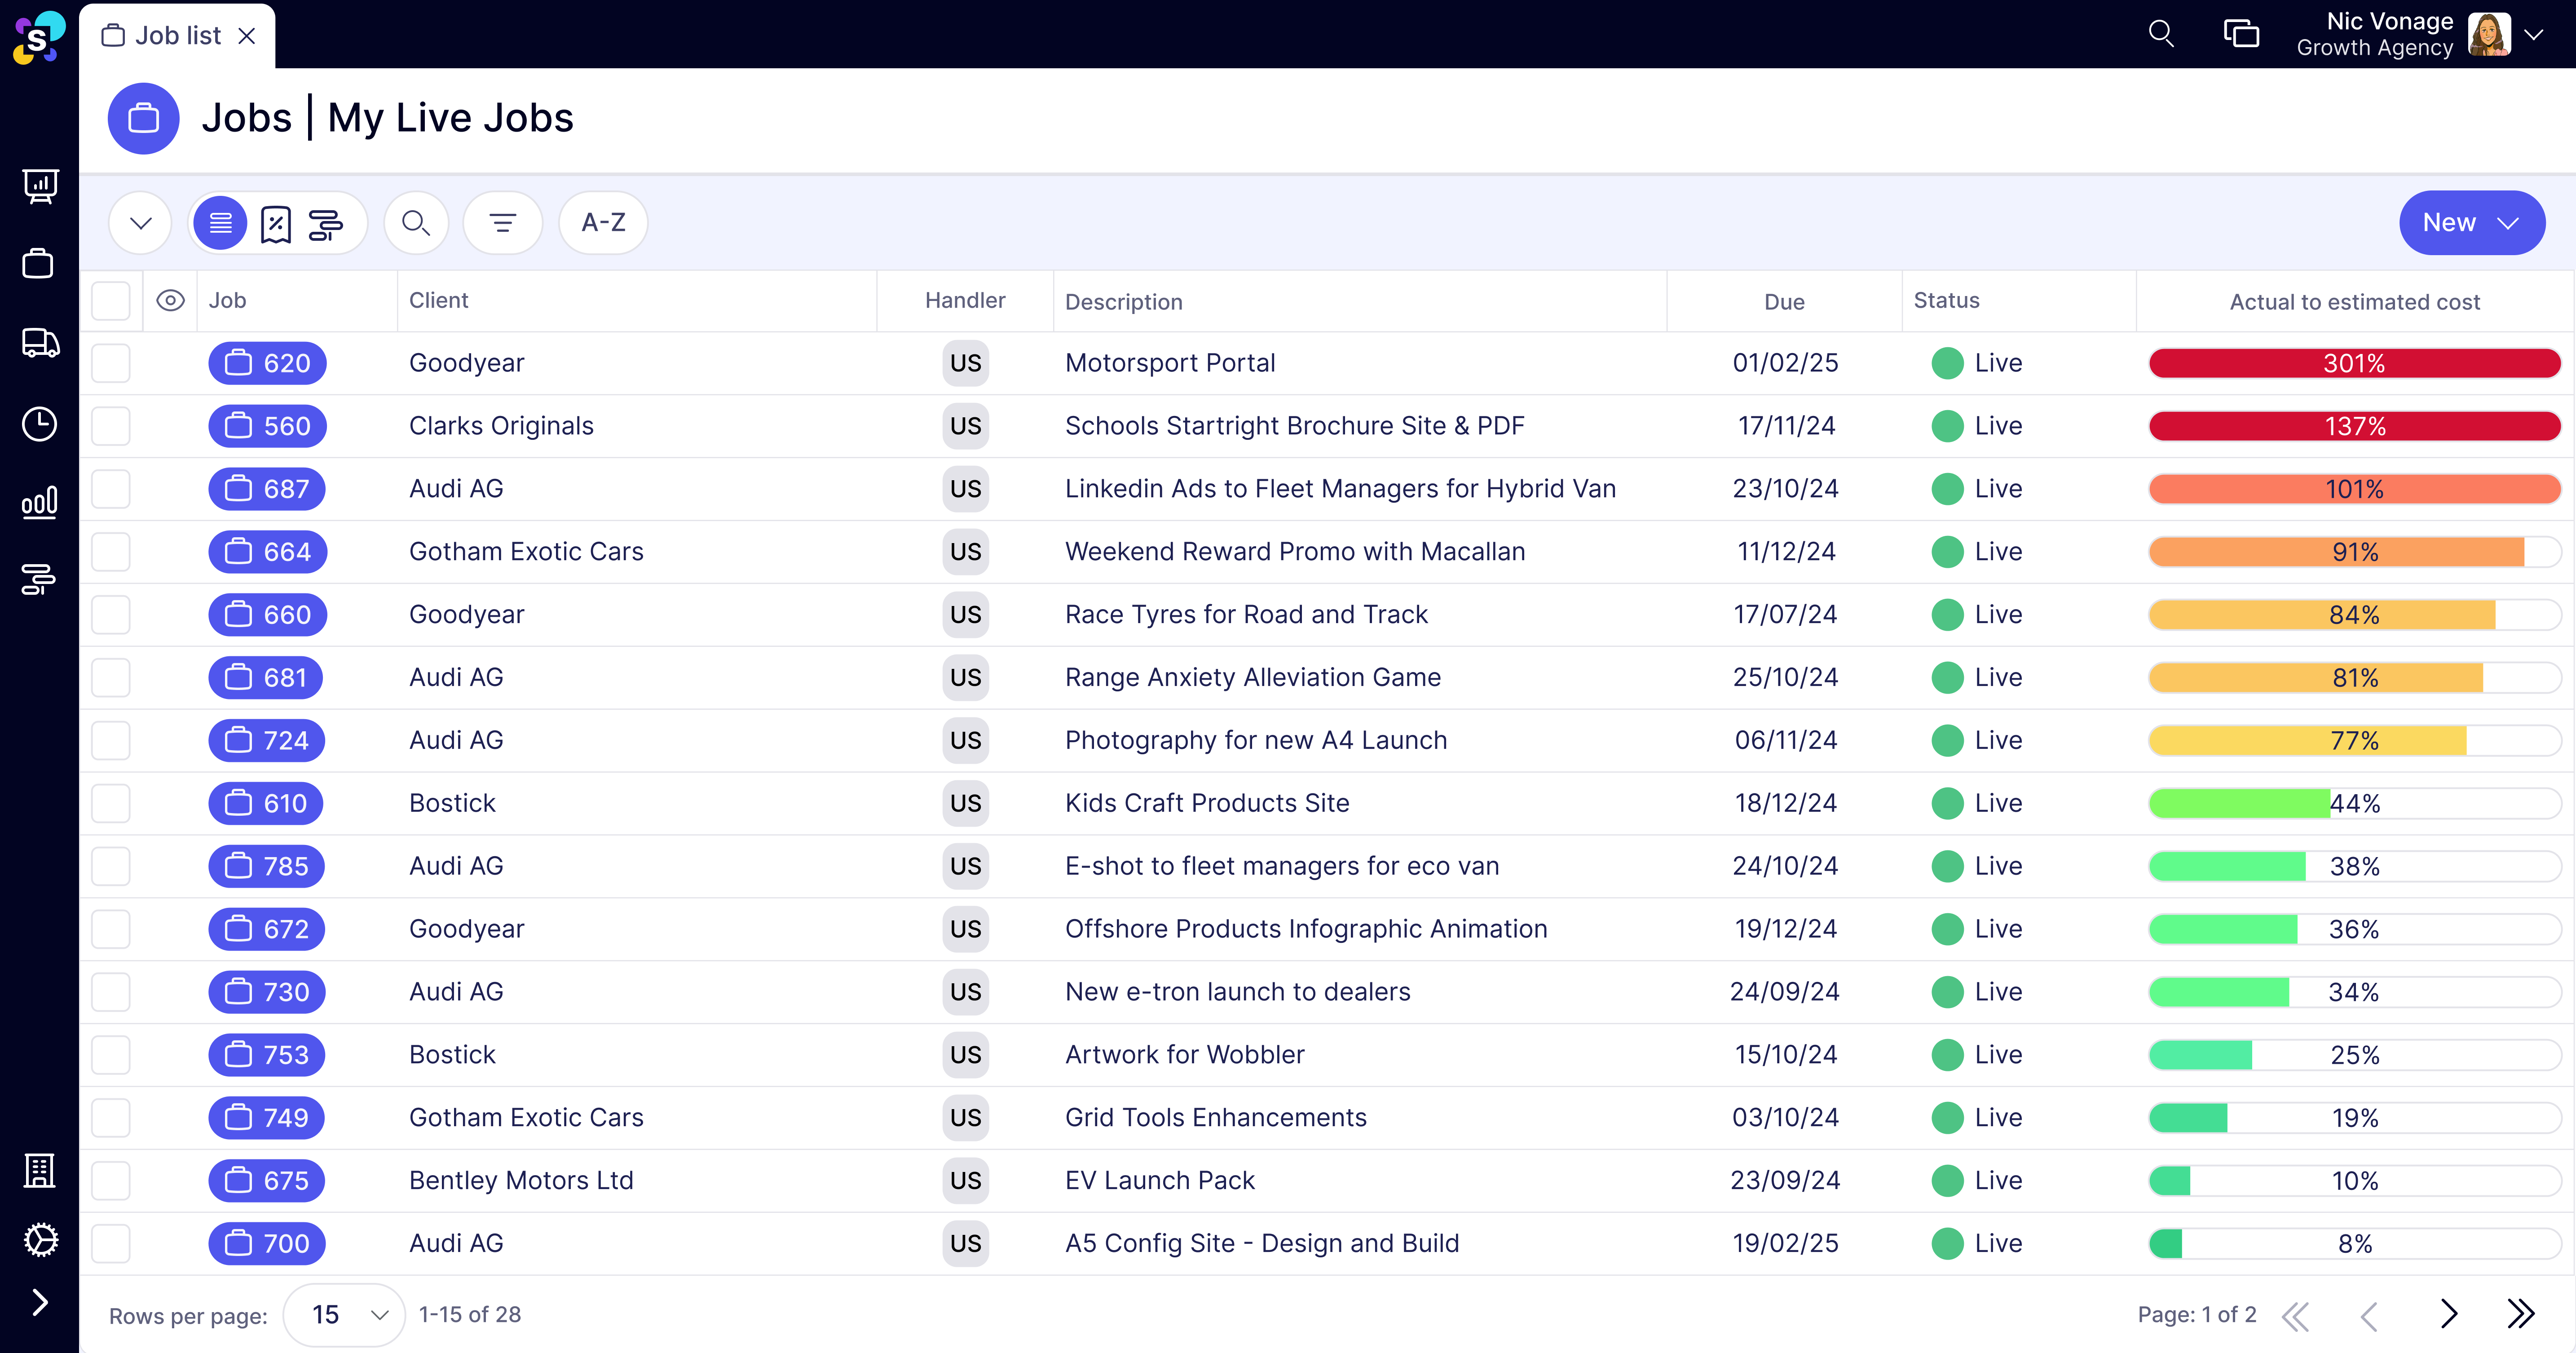
Task: Open the timesheet clock icon in the sidebar
Action: (x=39, y=424)
